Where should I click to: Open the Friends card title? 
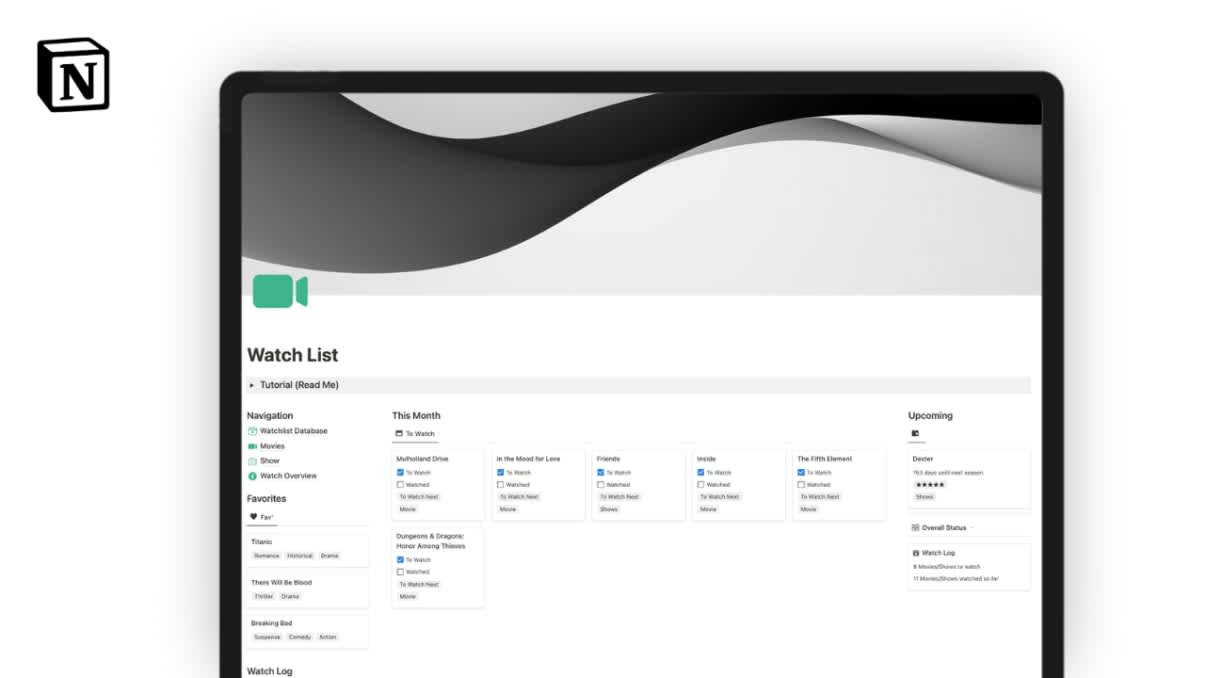pos(608,459)
